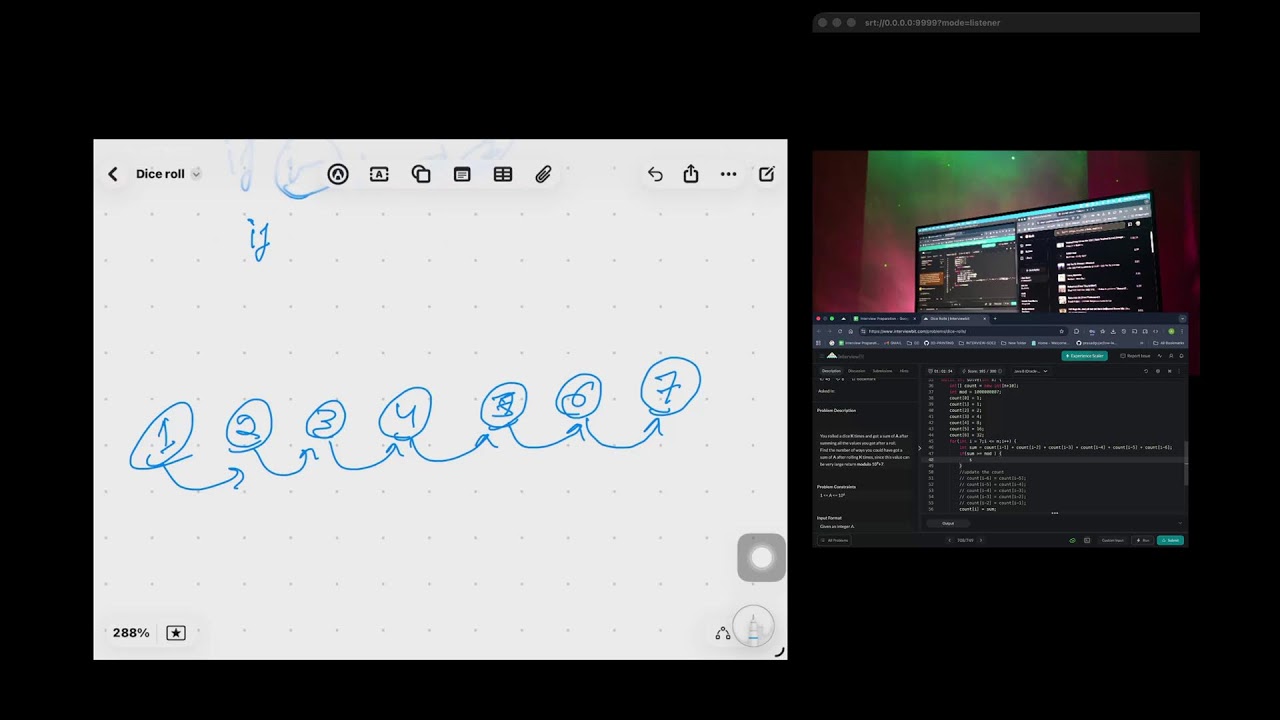Screen dimensions: 1280x720
Task: Open the connector lines icon near pen
Action: click(x=723, y=634)
